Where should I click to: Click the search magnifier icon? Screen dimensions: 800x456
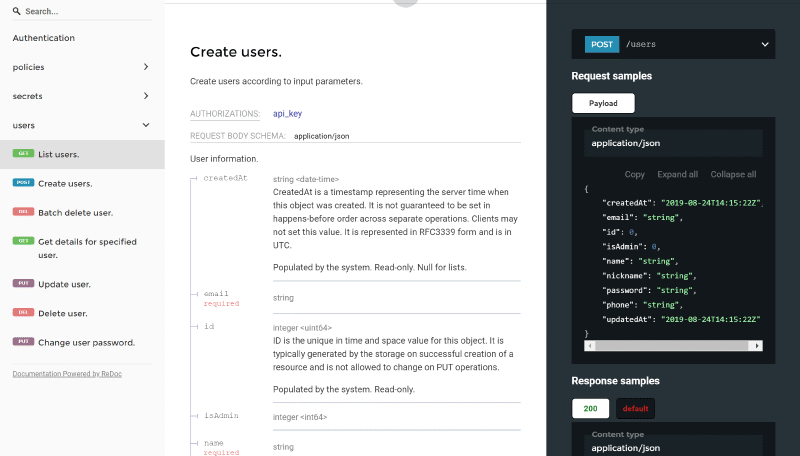[x=17, y=12]
